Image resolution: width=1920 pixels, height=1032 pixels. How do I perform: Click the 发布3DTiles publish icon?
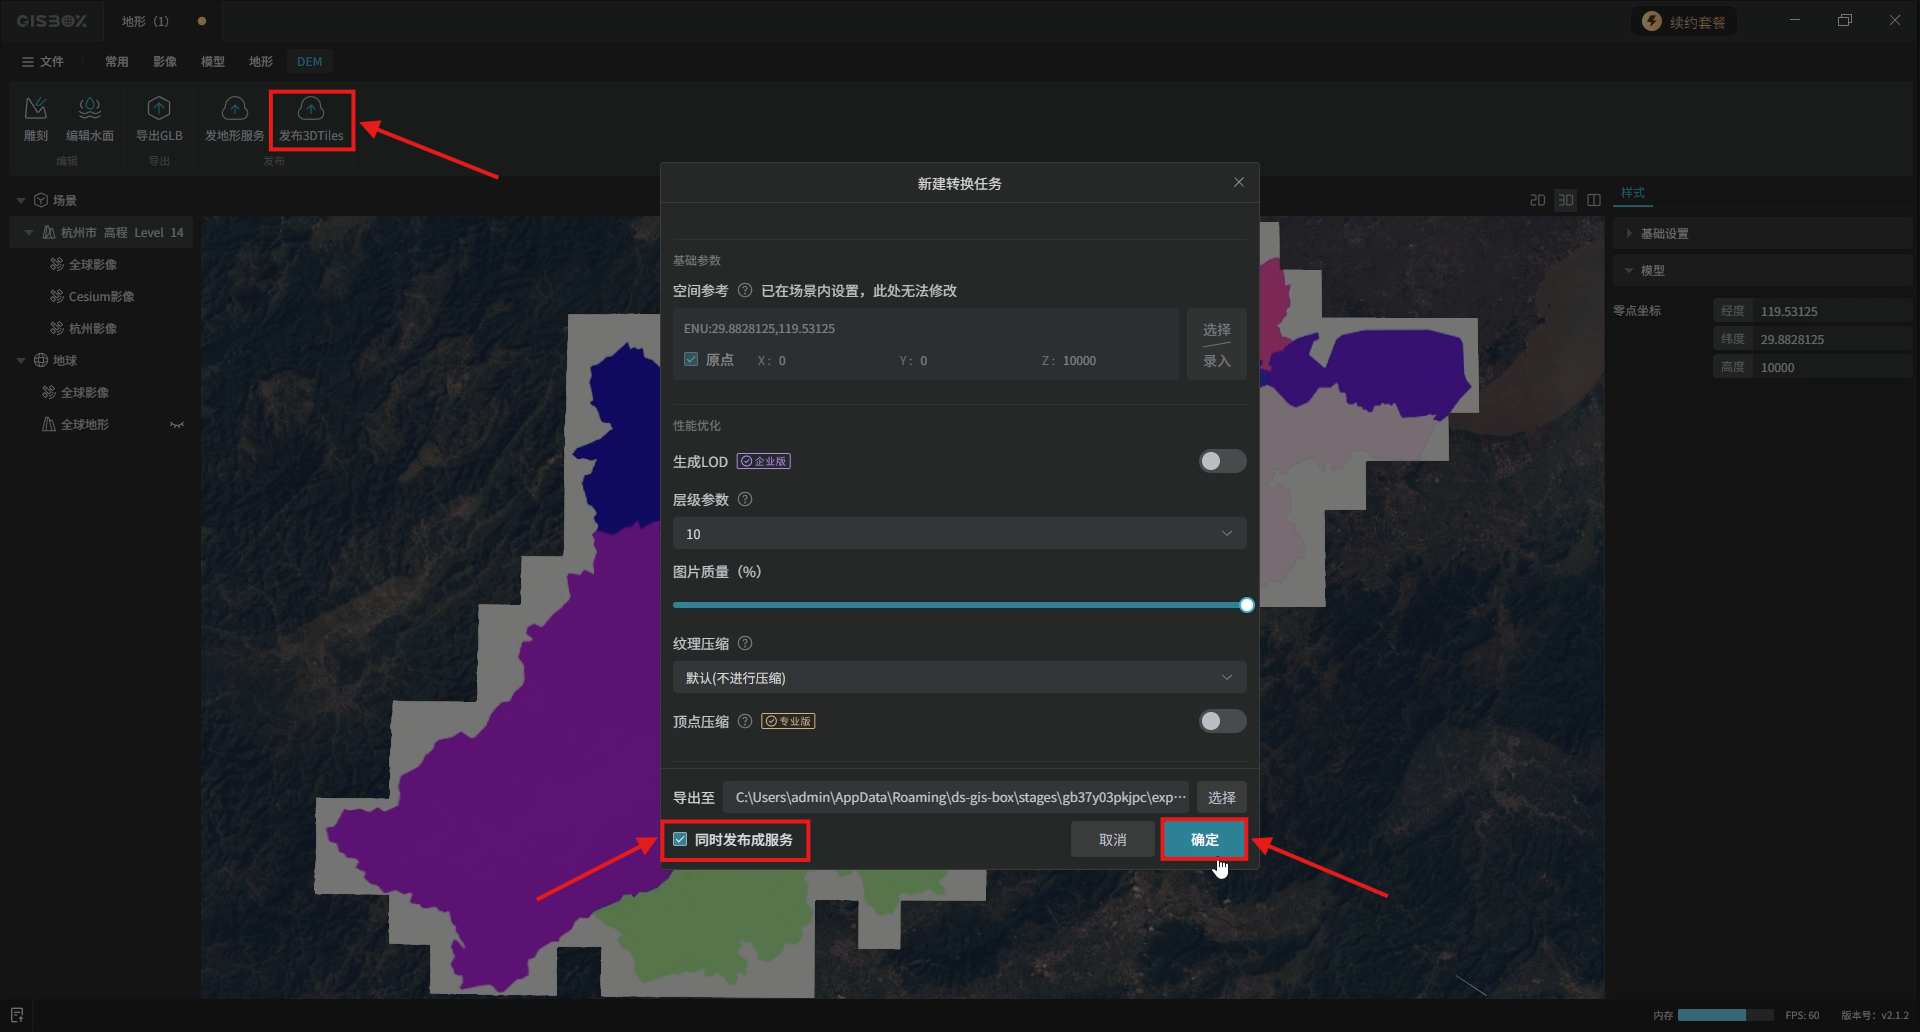click(x=311, y=108)
